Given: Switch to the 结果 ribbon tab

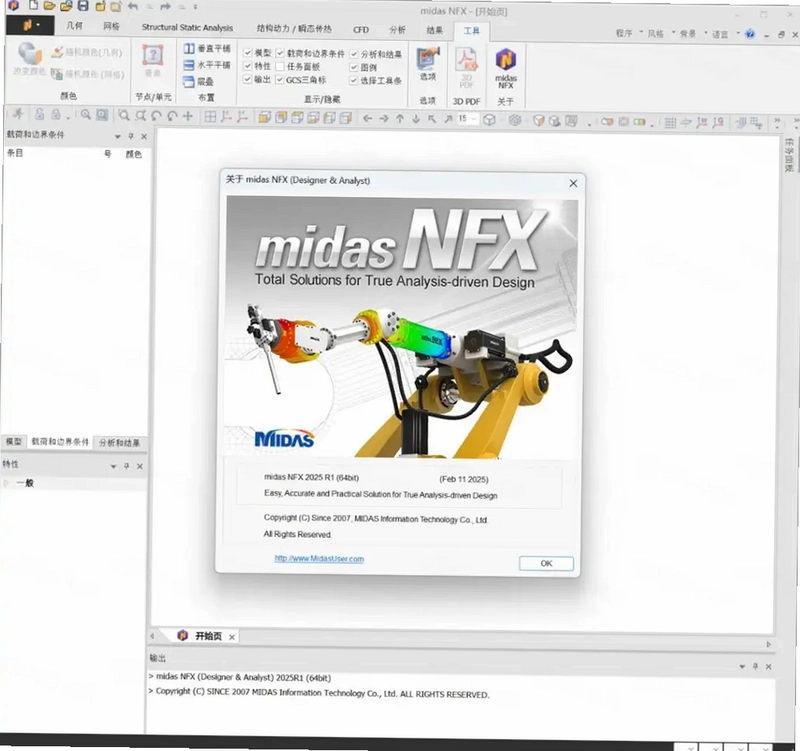Looking at the screenshot, I should (x=435, y=30).
